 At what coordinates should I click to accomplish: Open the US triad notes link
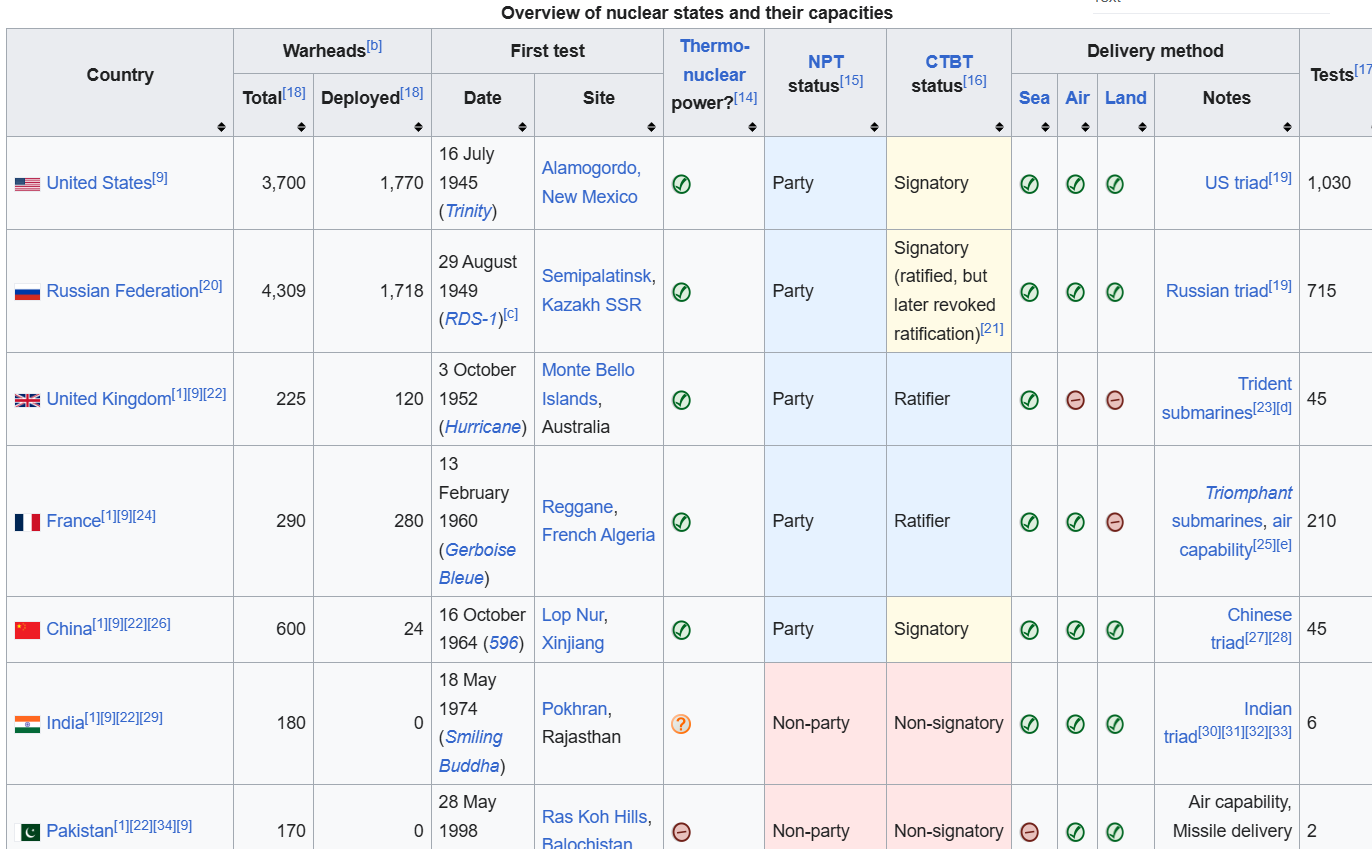[x=1236, y=183]
